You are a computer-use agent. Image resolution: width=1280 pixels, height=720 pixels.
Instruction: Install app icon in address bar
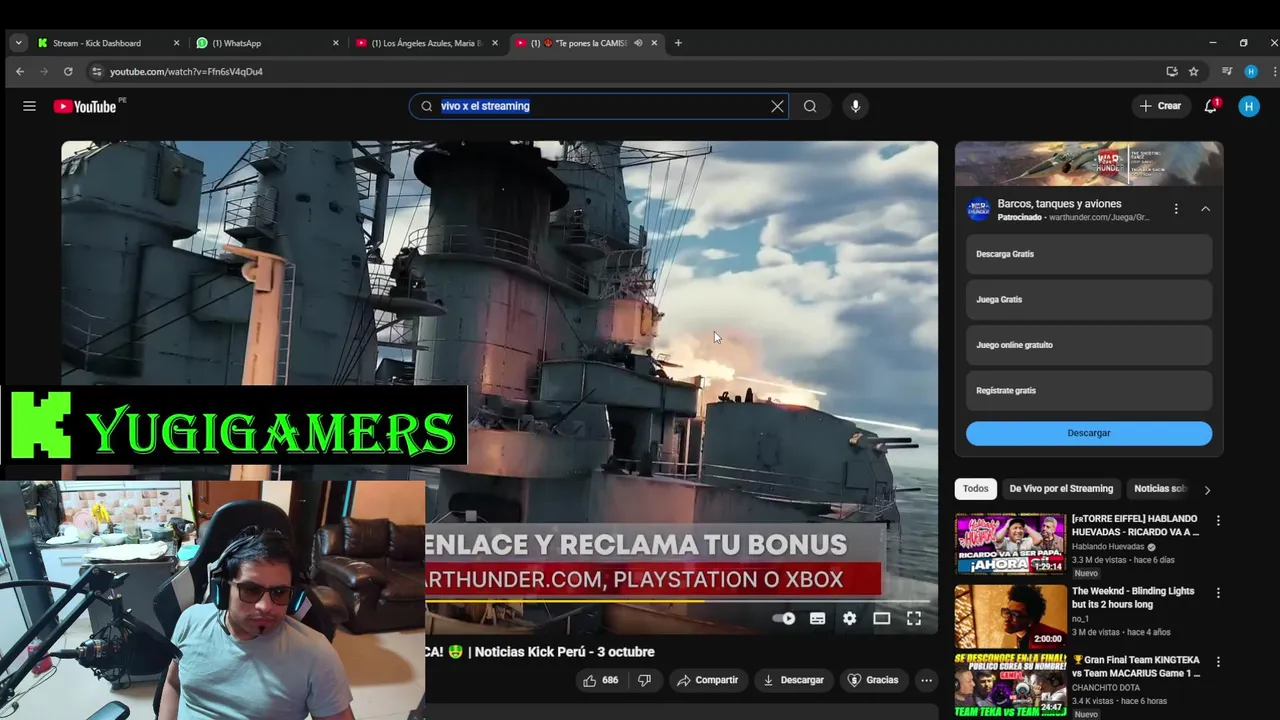pos(1171,72)
